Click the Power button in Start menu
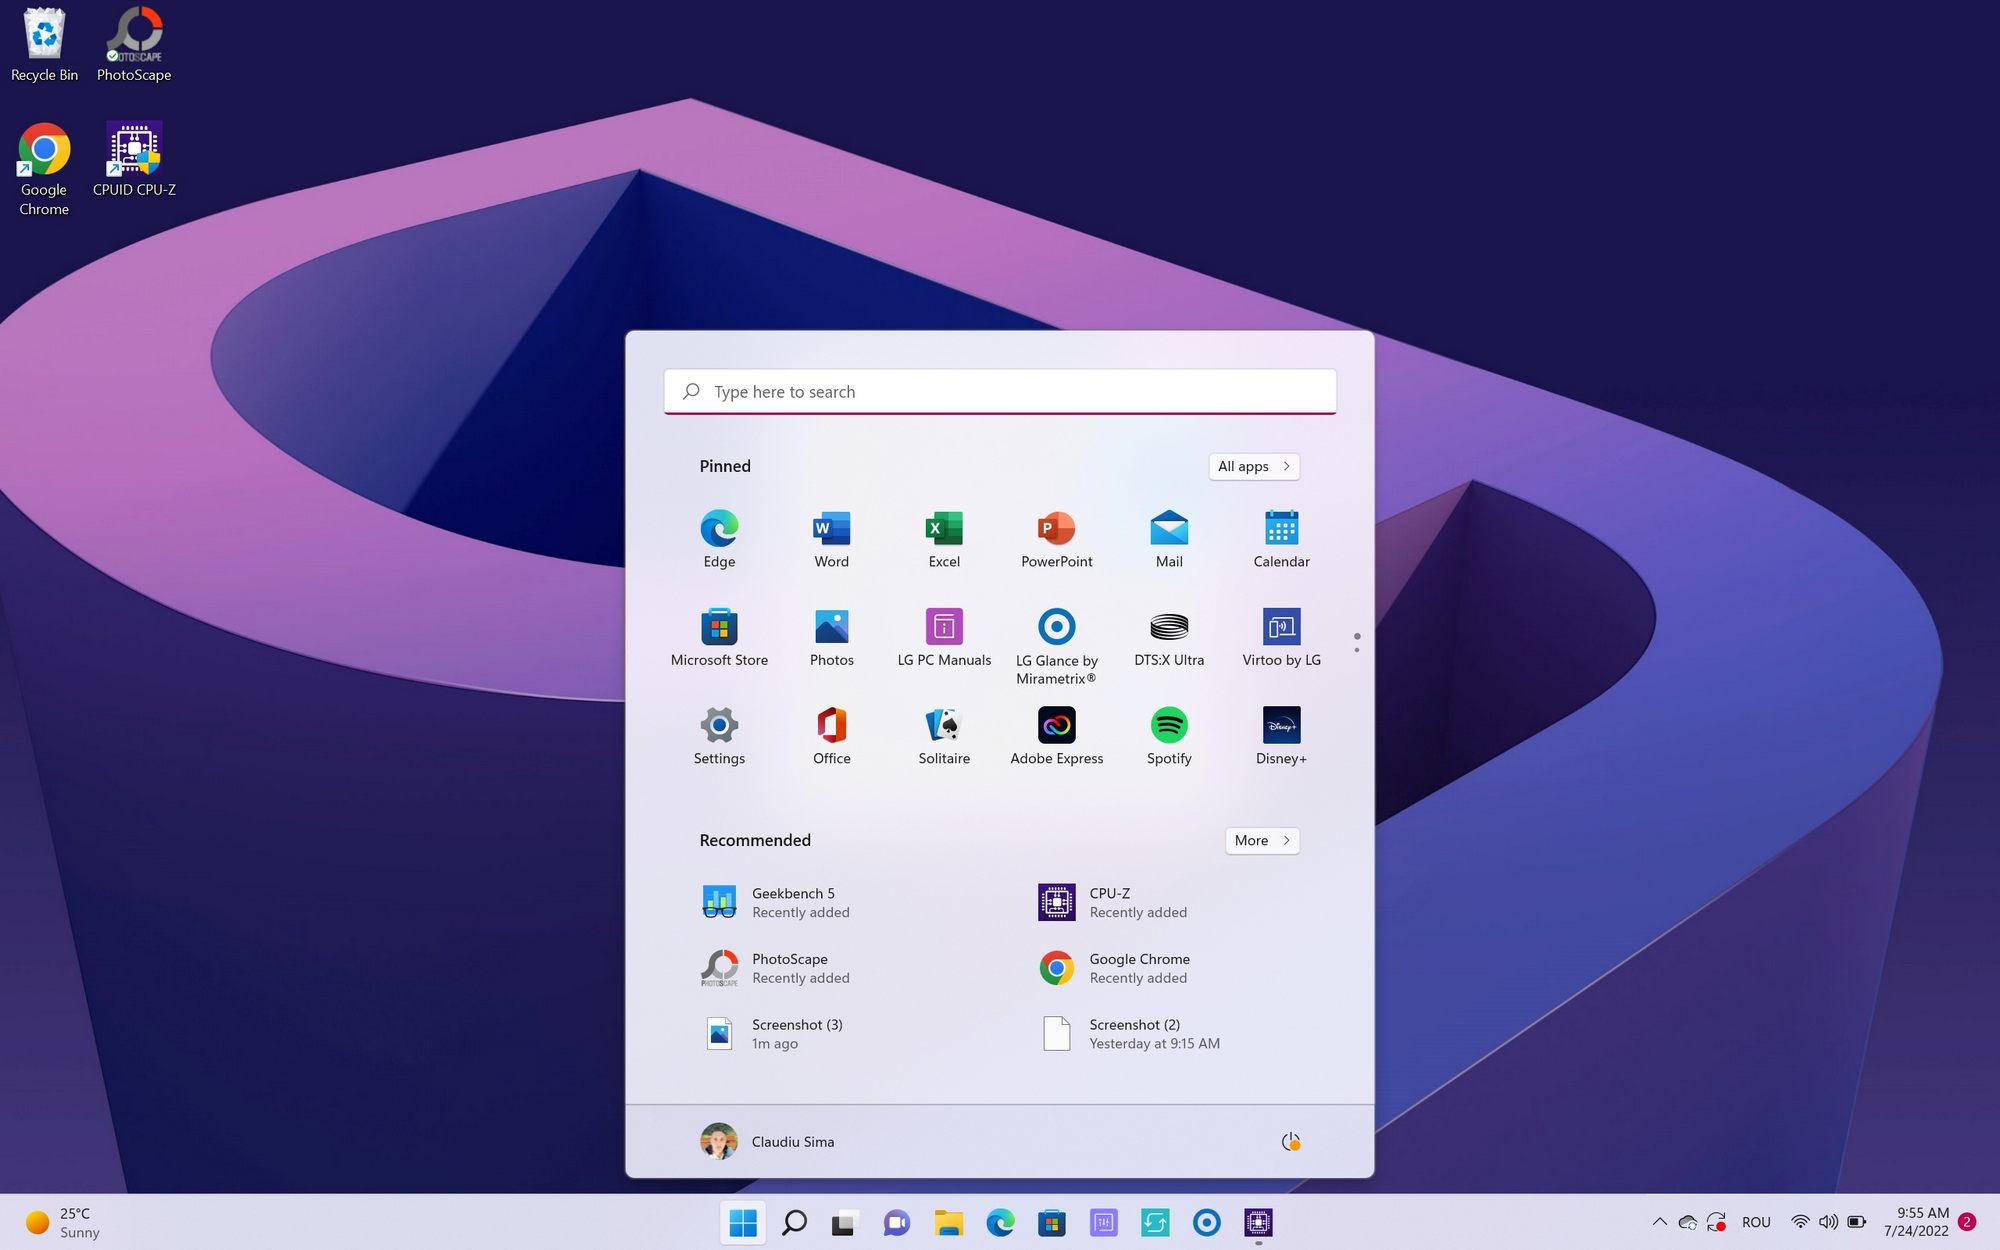This screenshot has width=2000, height=1250. (1291, 1141)
